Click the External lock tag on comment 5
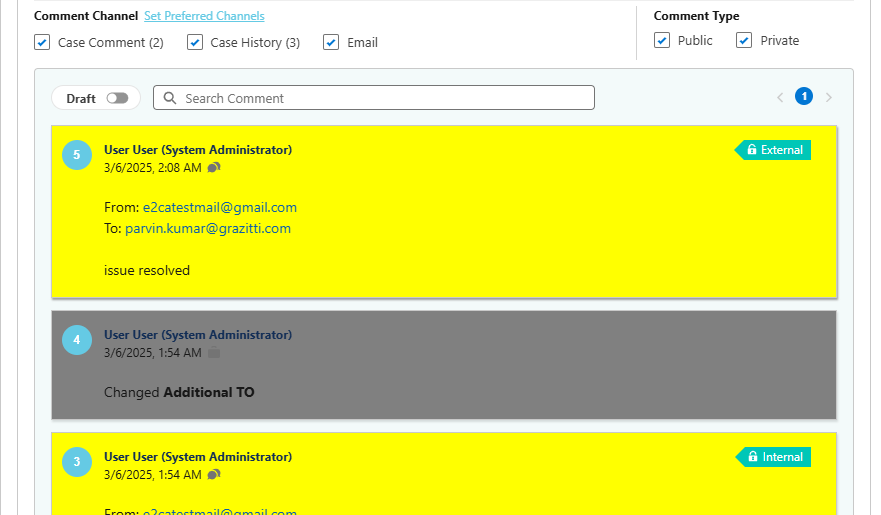881x515 pixels. coord(773,150)
